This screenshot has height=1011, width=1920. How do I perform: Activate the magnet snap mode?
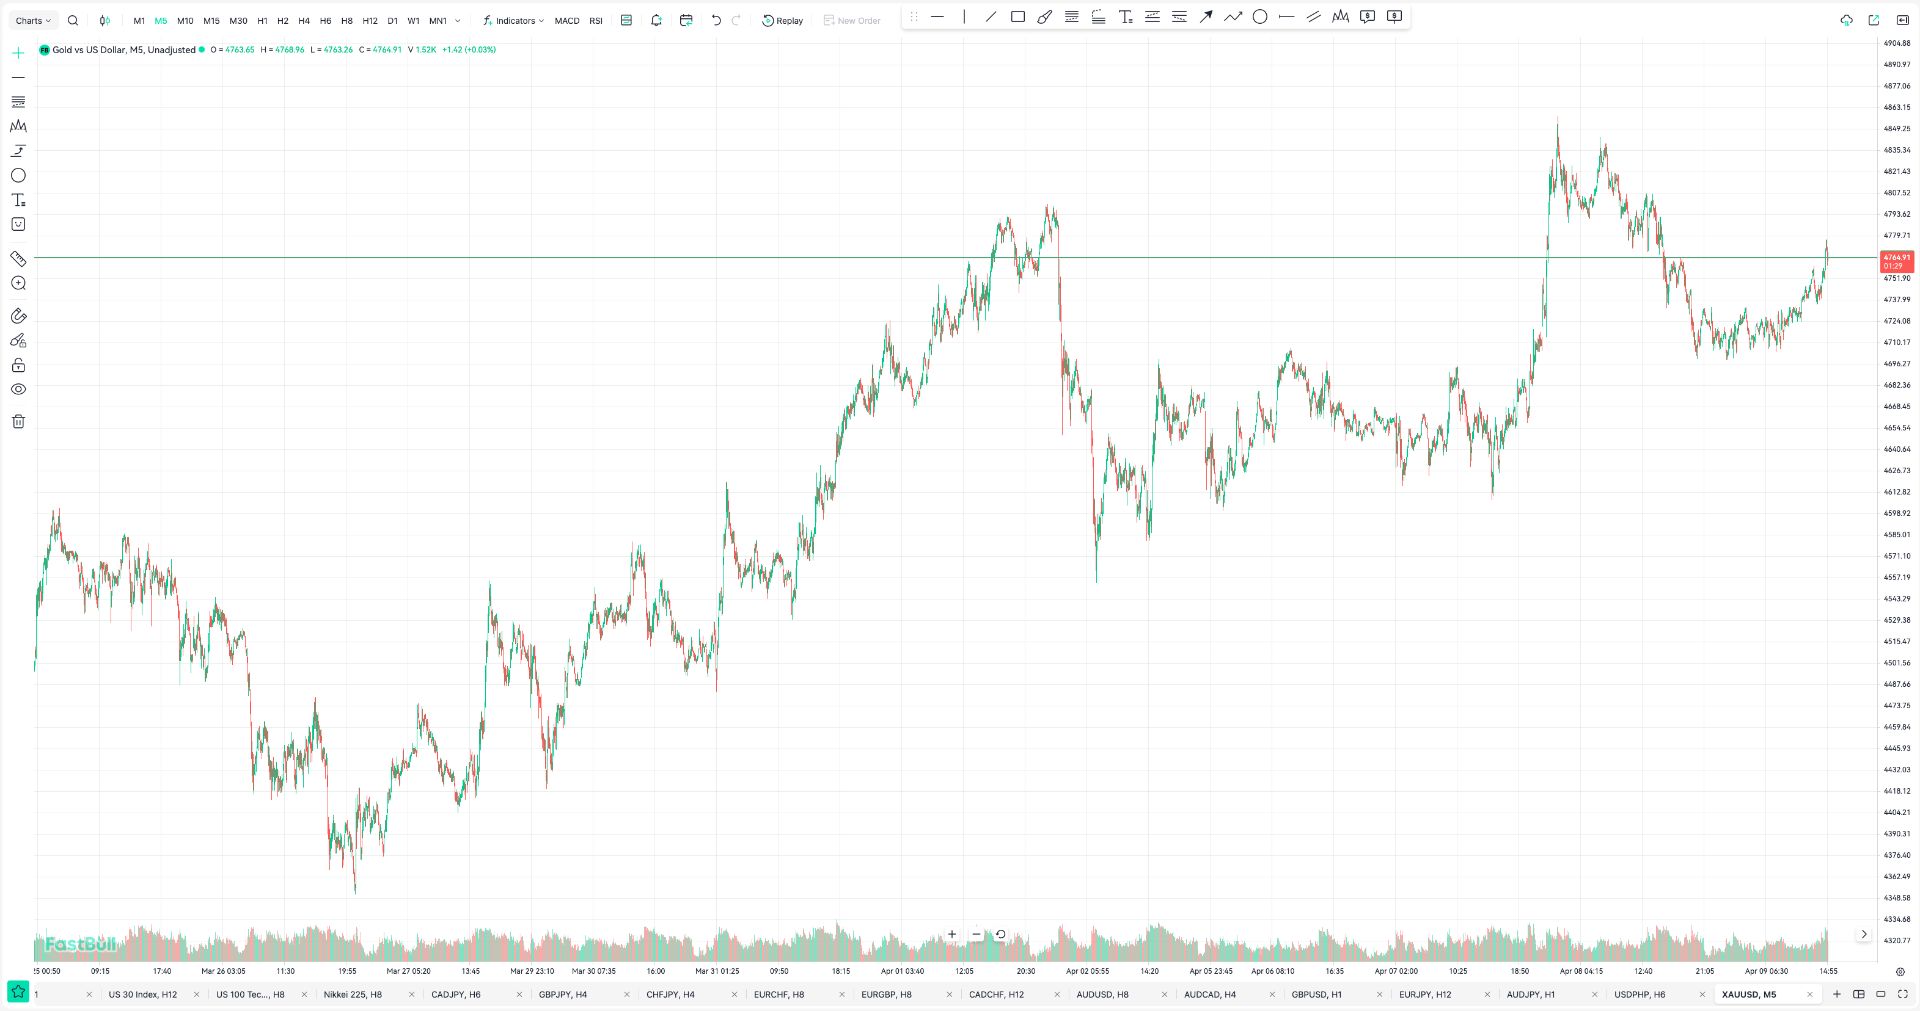coord(18,316)
